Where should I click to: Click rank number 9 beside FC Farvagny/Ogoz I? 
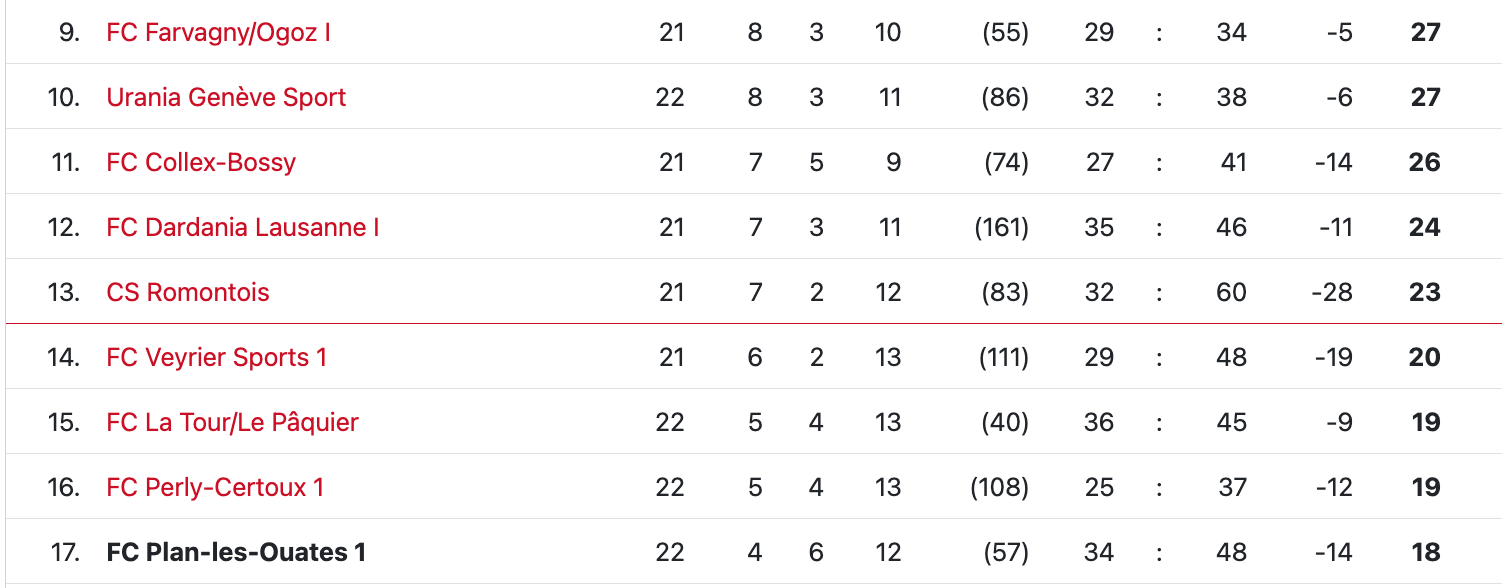coord(69,32)
